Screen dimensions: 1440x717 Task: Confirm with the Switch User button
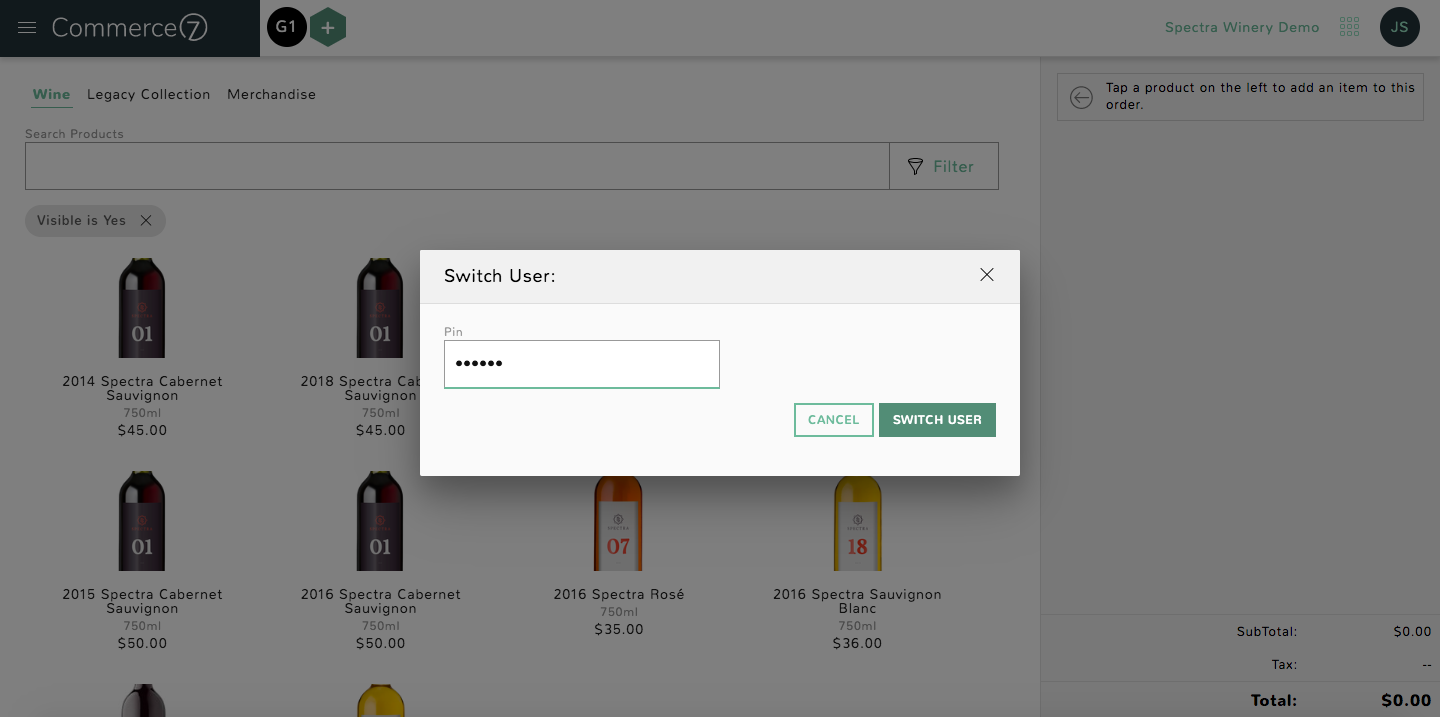[x=937, y=420]
